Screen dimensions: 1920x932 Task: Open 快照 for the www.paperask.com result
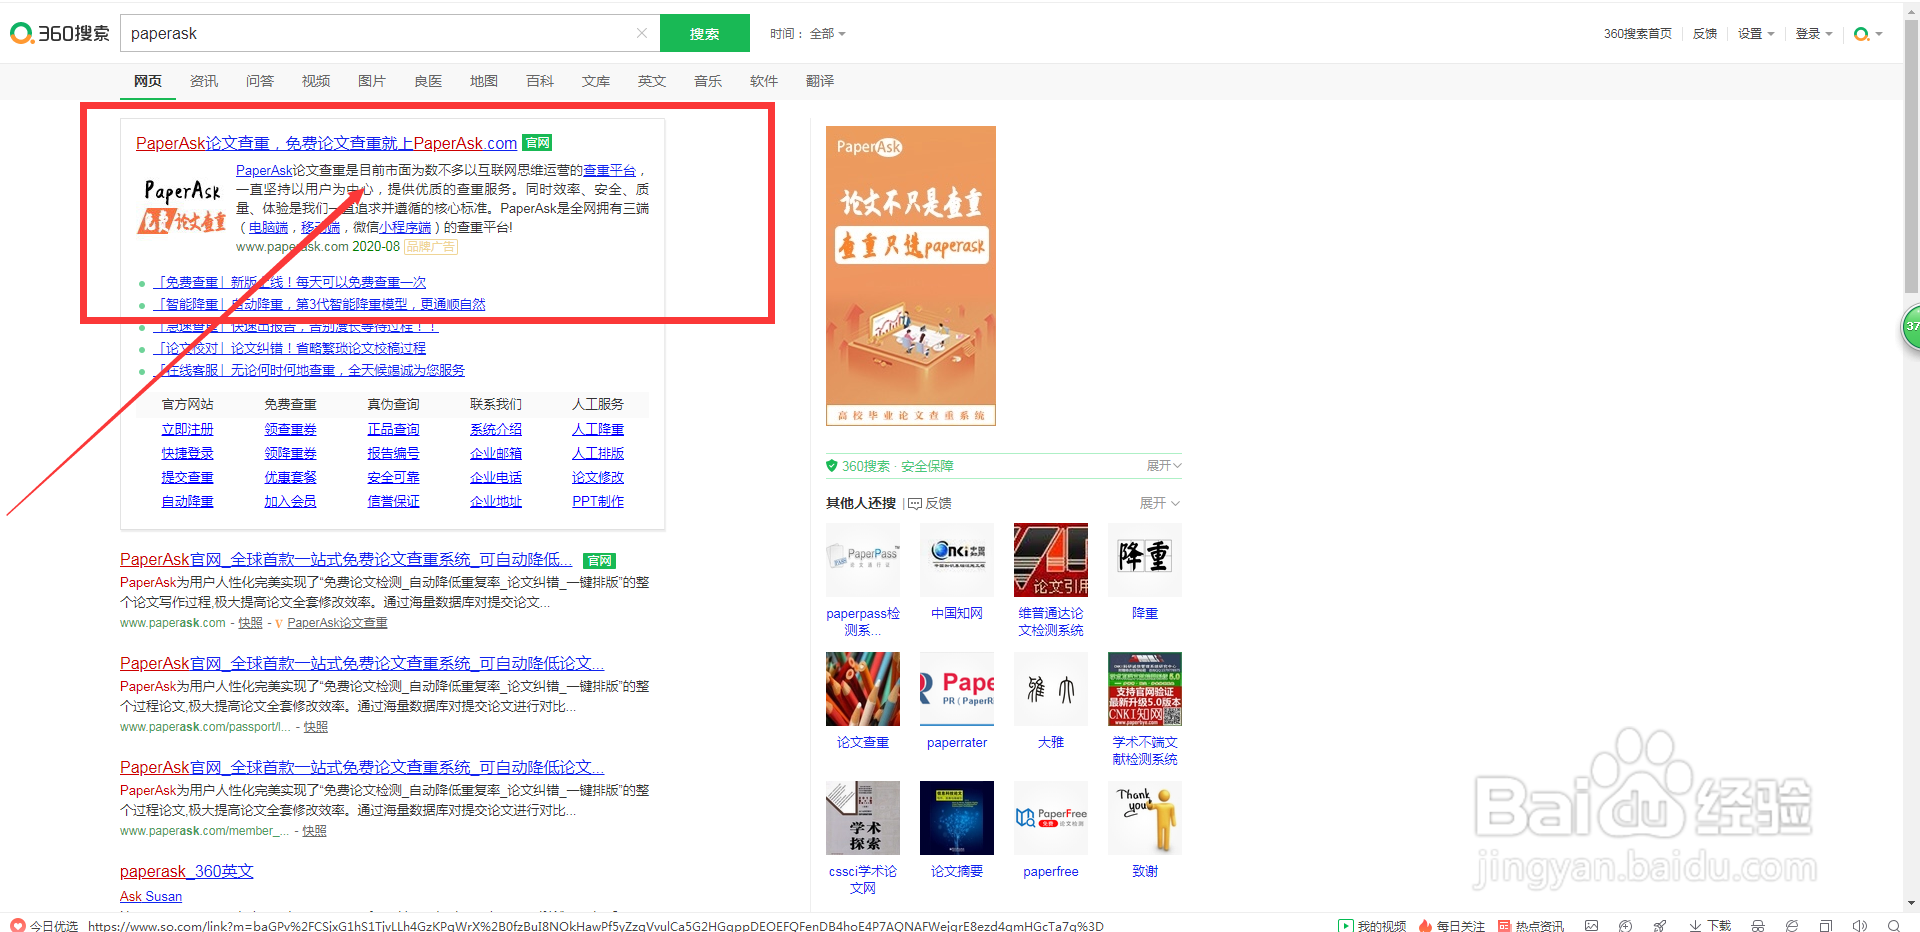click(x=250, y=623)
